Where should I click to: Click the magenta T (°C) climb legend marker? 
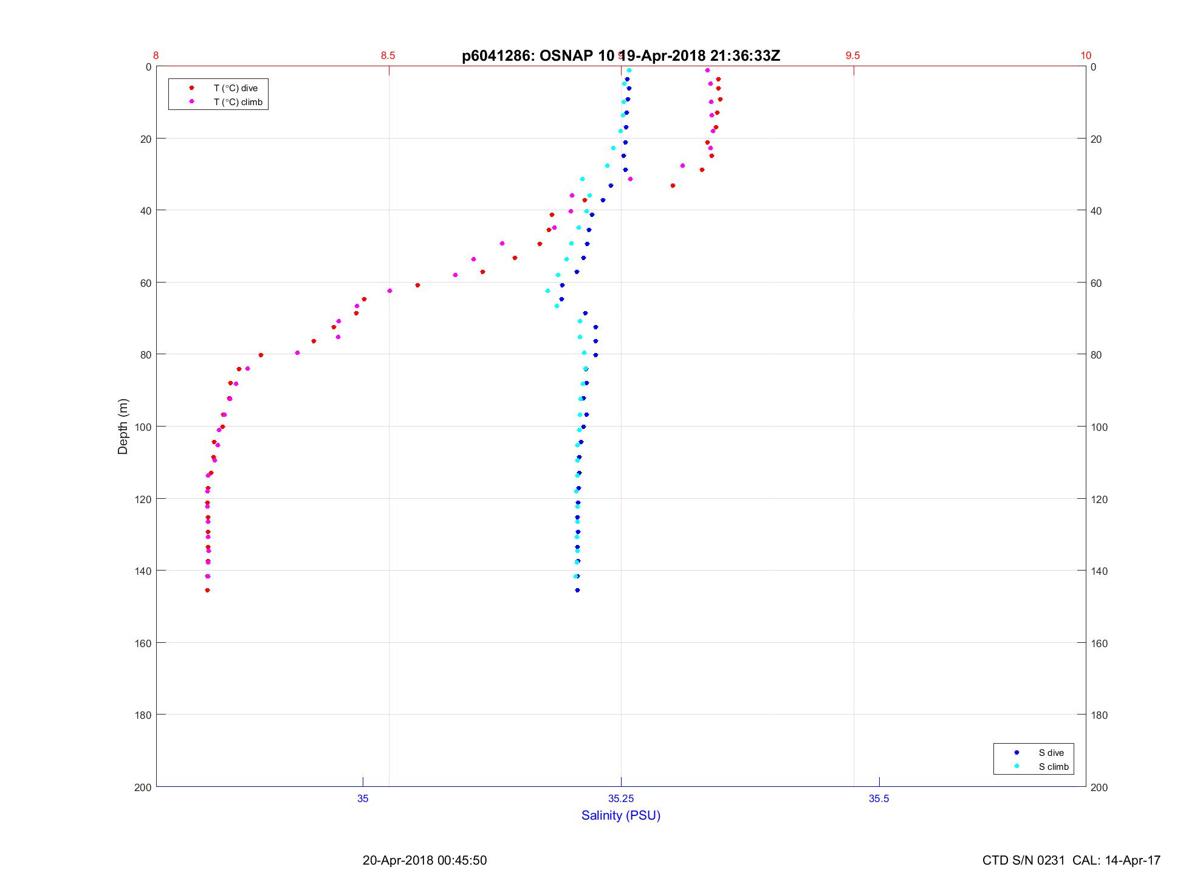tap(192, 102)
